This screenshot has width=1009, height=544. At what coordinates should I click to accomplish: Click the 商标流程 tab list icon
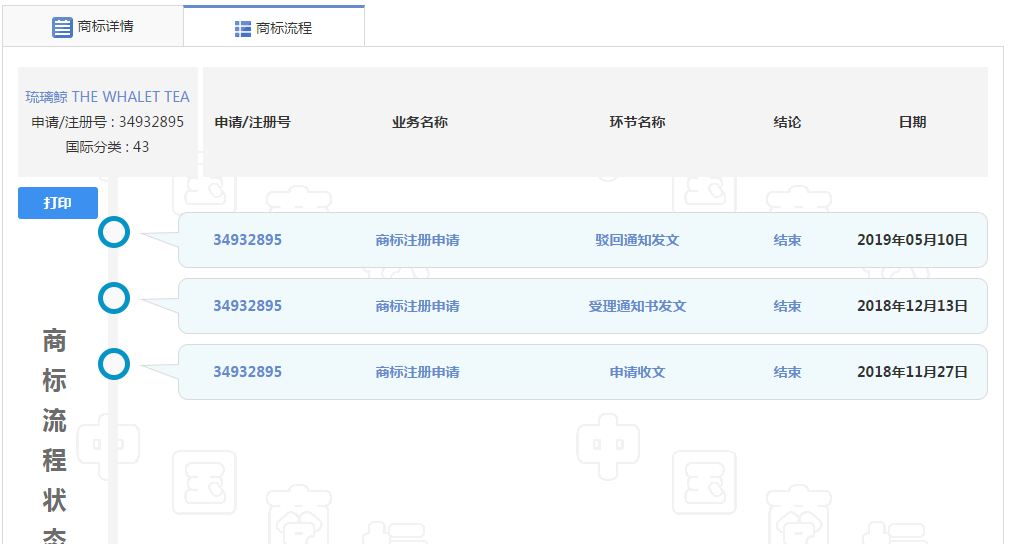pos(243,29)
